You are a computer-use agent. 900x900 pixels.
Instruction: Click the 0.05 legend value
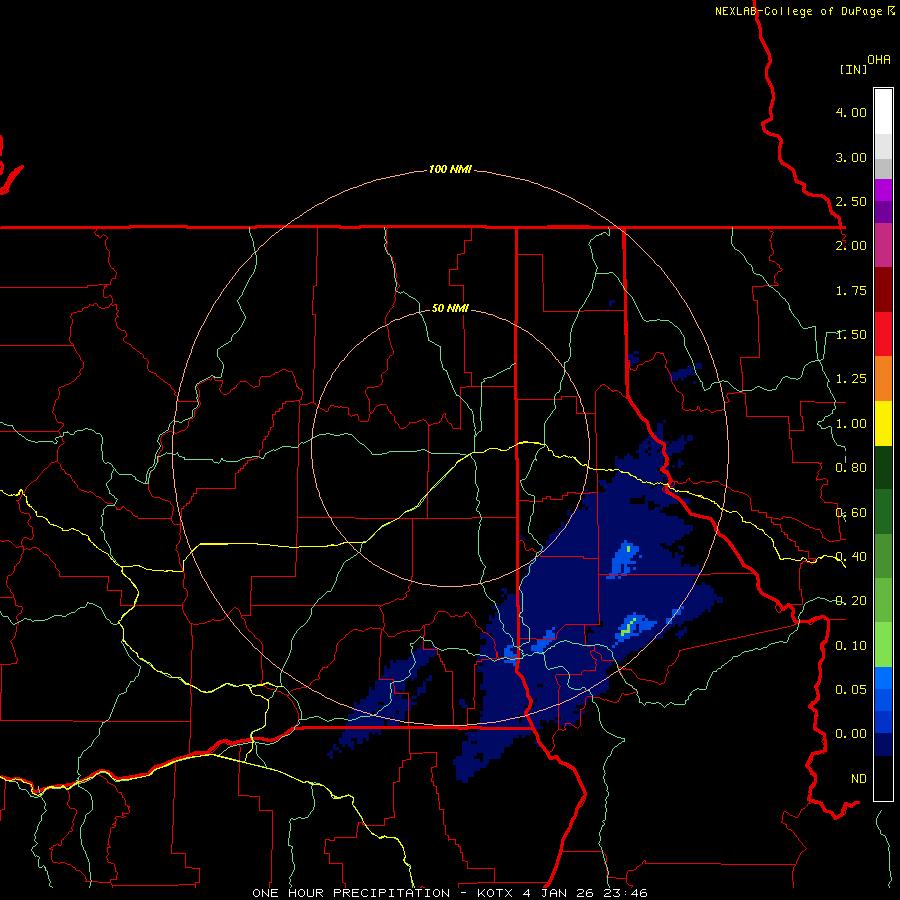pyautogui.click(x=851, y=689)
